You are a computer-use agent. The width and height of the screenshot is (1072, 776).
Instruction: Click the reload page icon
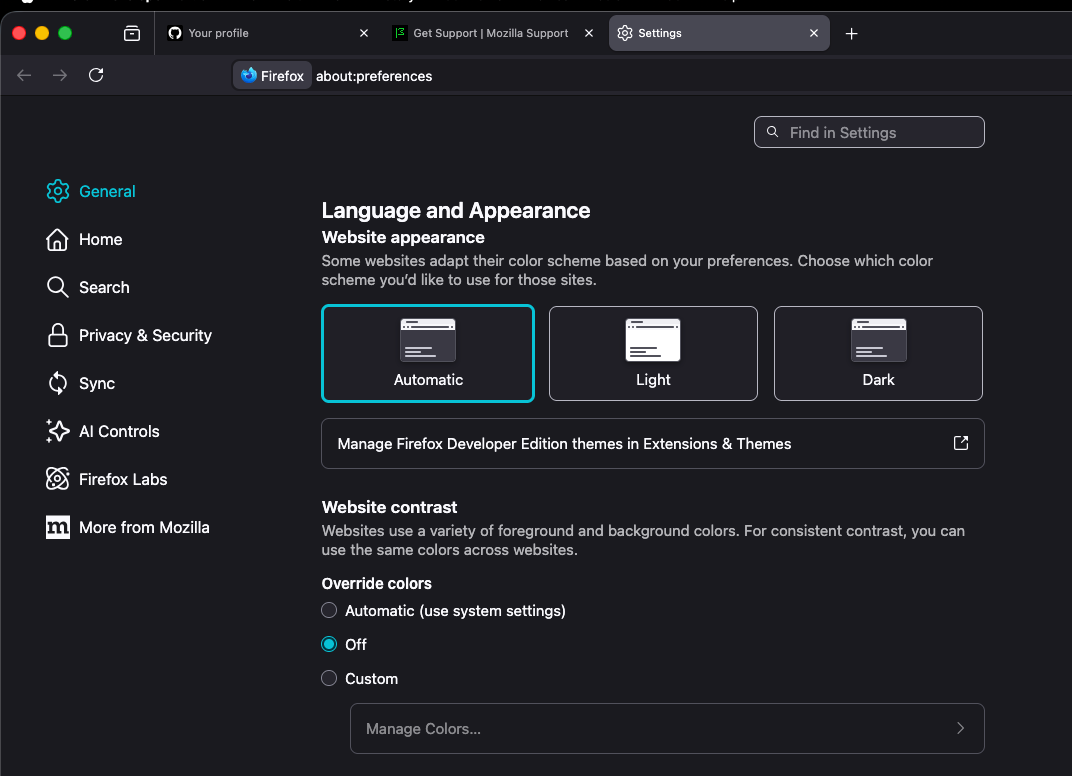[96, 75]
